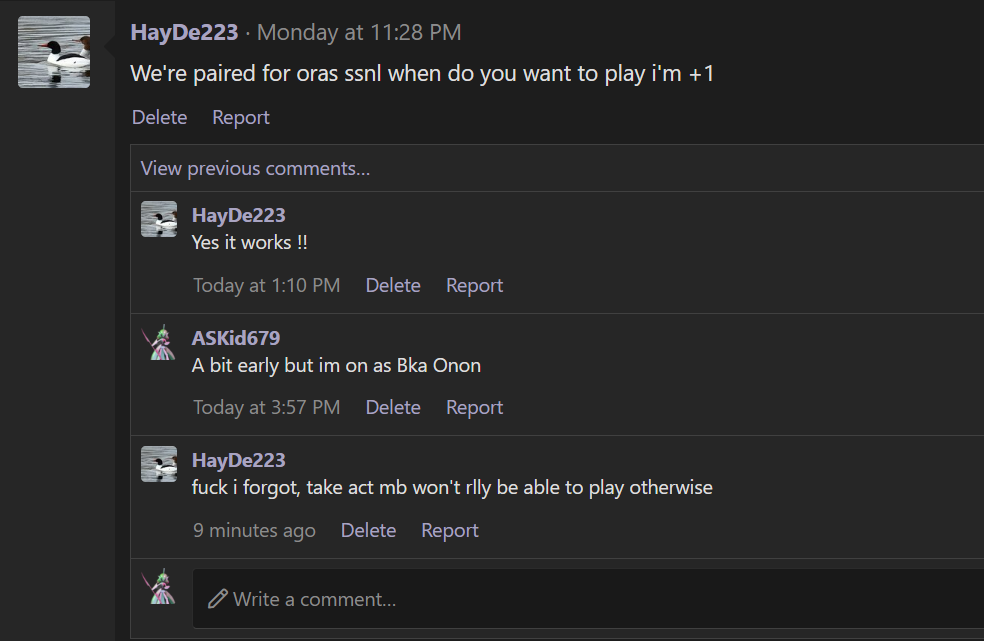This screenshot has width=984, height=641.
Task: Click the pencil icon in comment box
Action: [218, 599]
